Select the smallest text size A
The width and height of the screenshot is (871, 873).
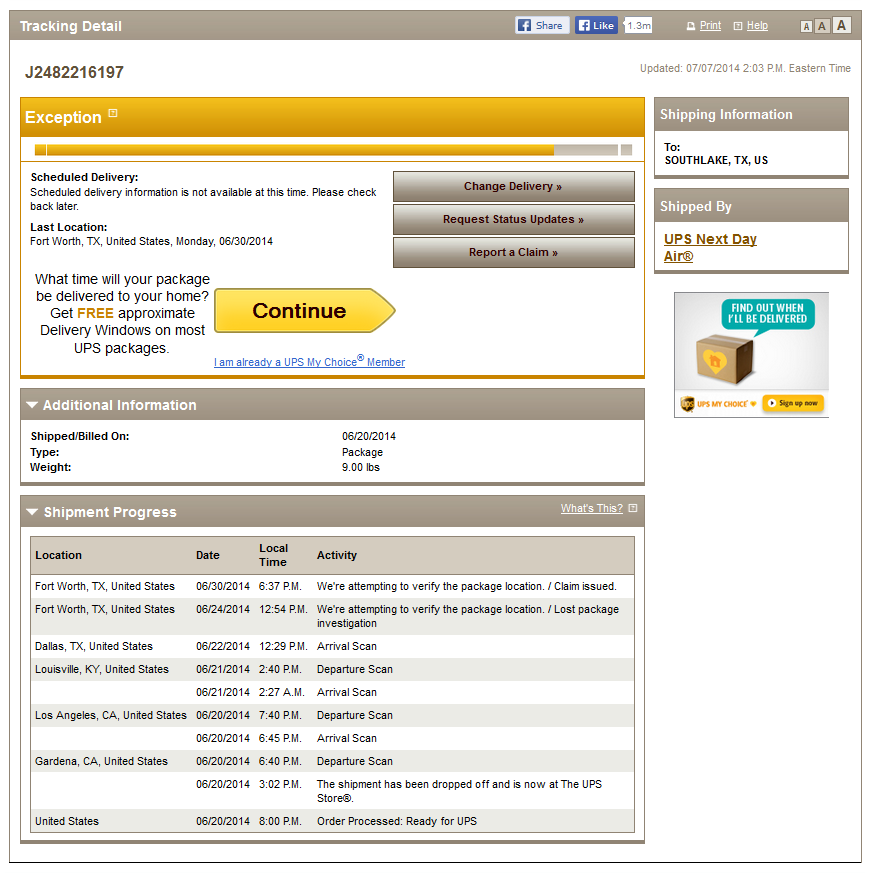(806, 26)
